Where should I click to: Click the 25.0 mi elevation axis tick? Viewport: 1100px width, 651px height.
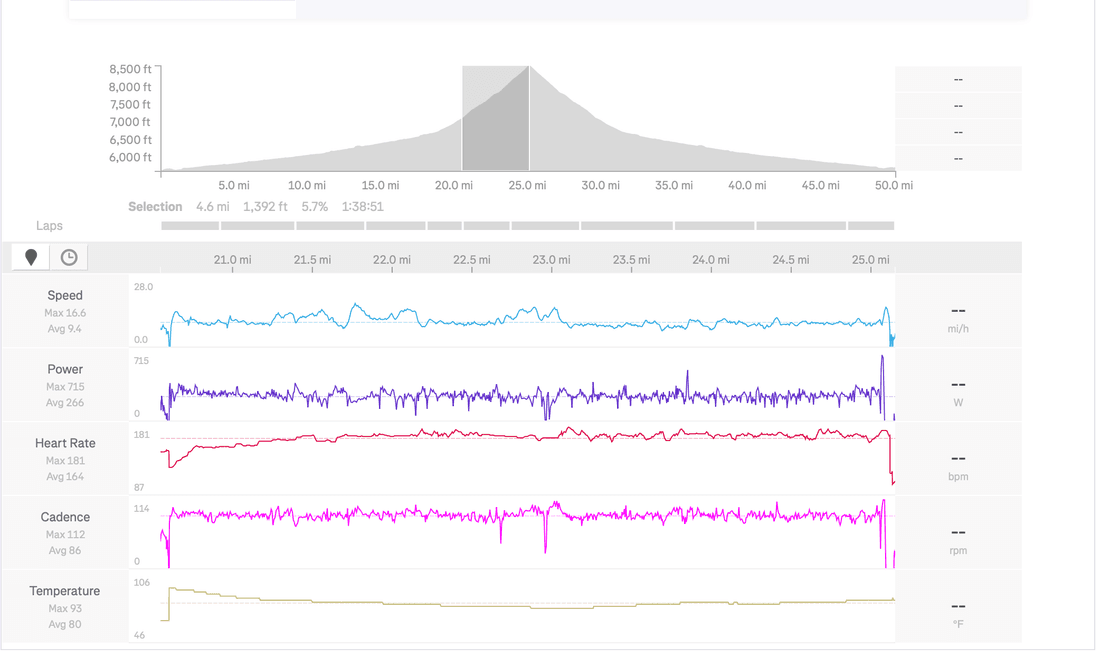528,186
